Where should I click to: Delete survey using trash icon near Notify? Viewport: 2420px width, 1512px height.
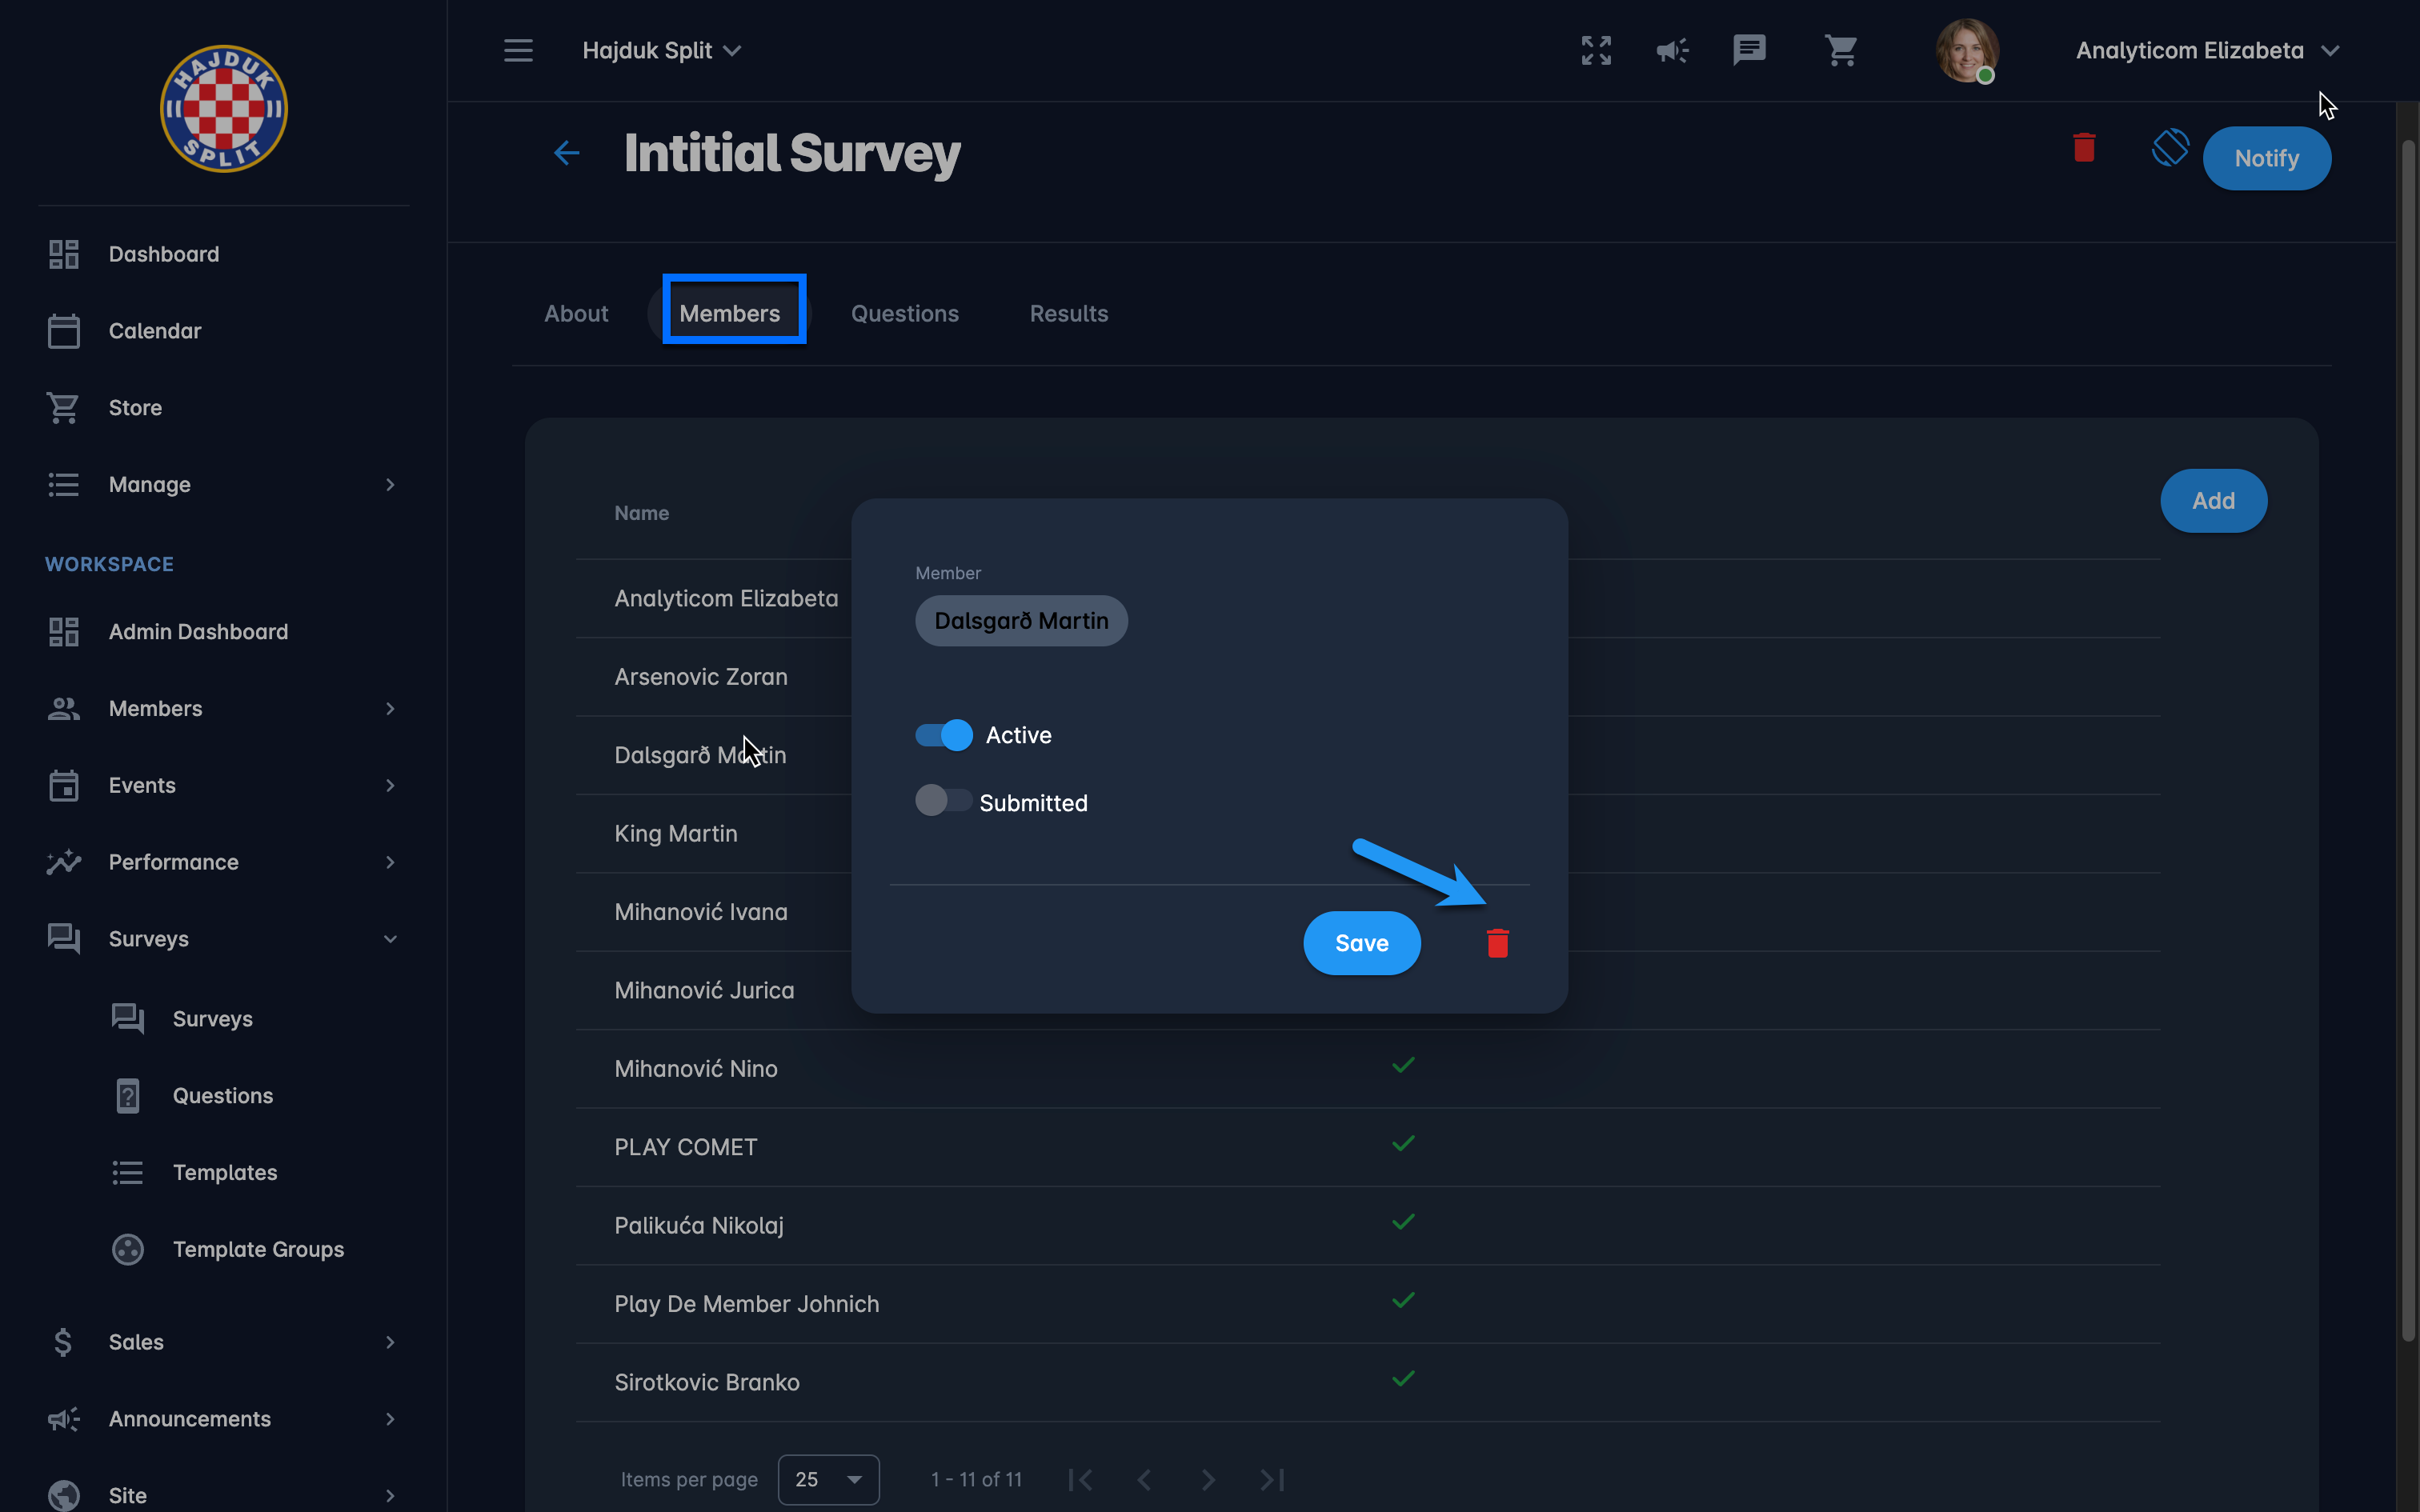pyautogui.click(x=2084, y=148)
